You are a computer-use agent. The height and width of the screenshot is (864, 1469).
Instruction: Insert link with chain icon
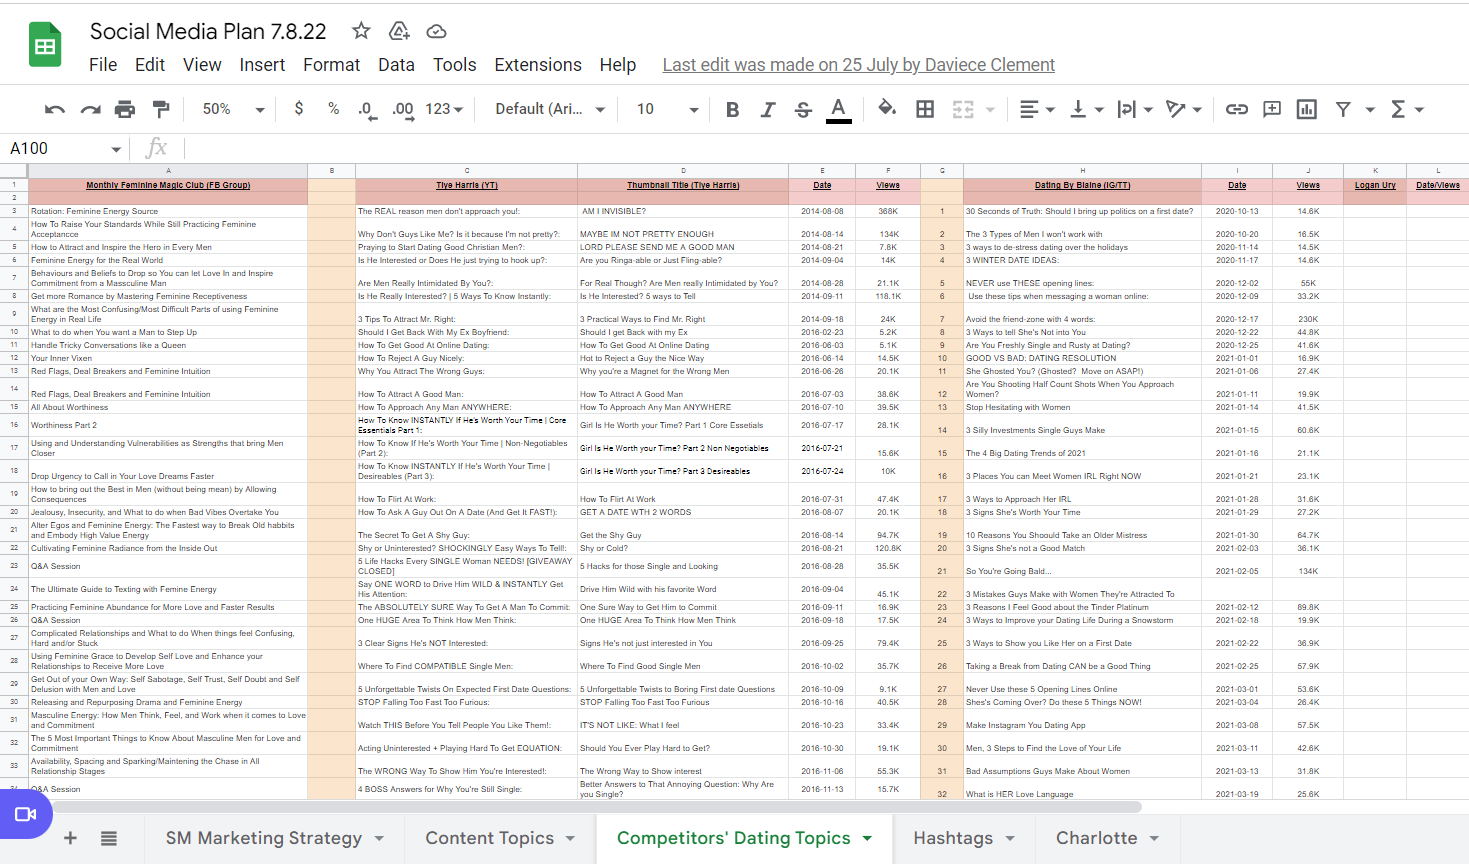tap(1237, 109)
